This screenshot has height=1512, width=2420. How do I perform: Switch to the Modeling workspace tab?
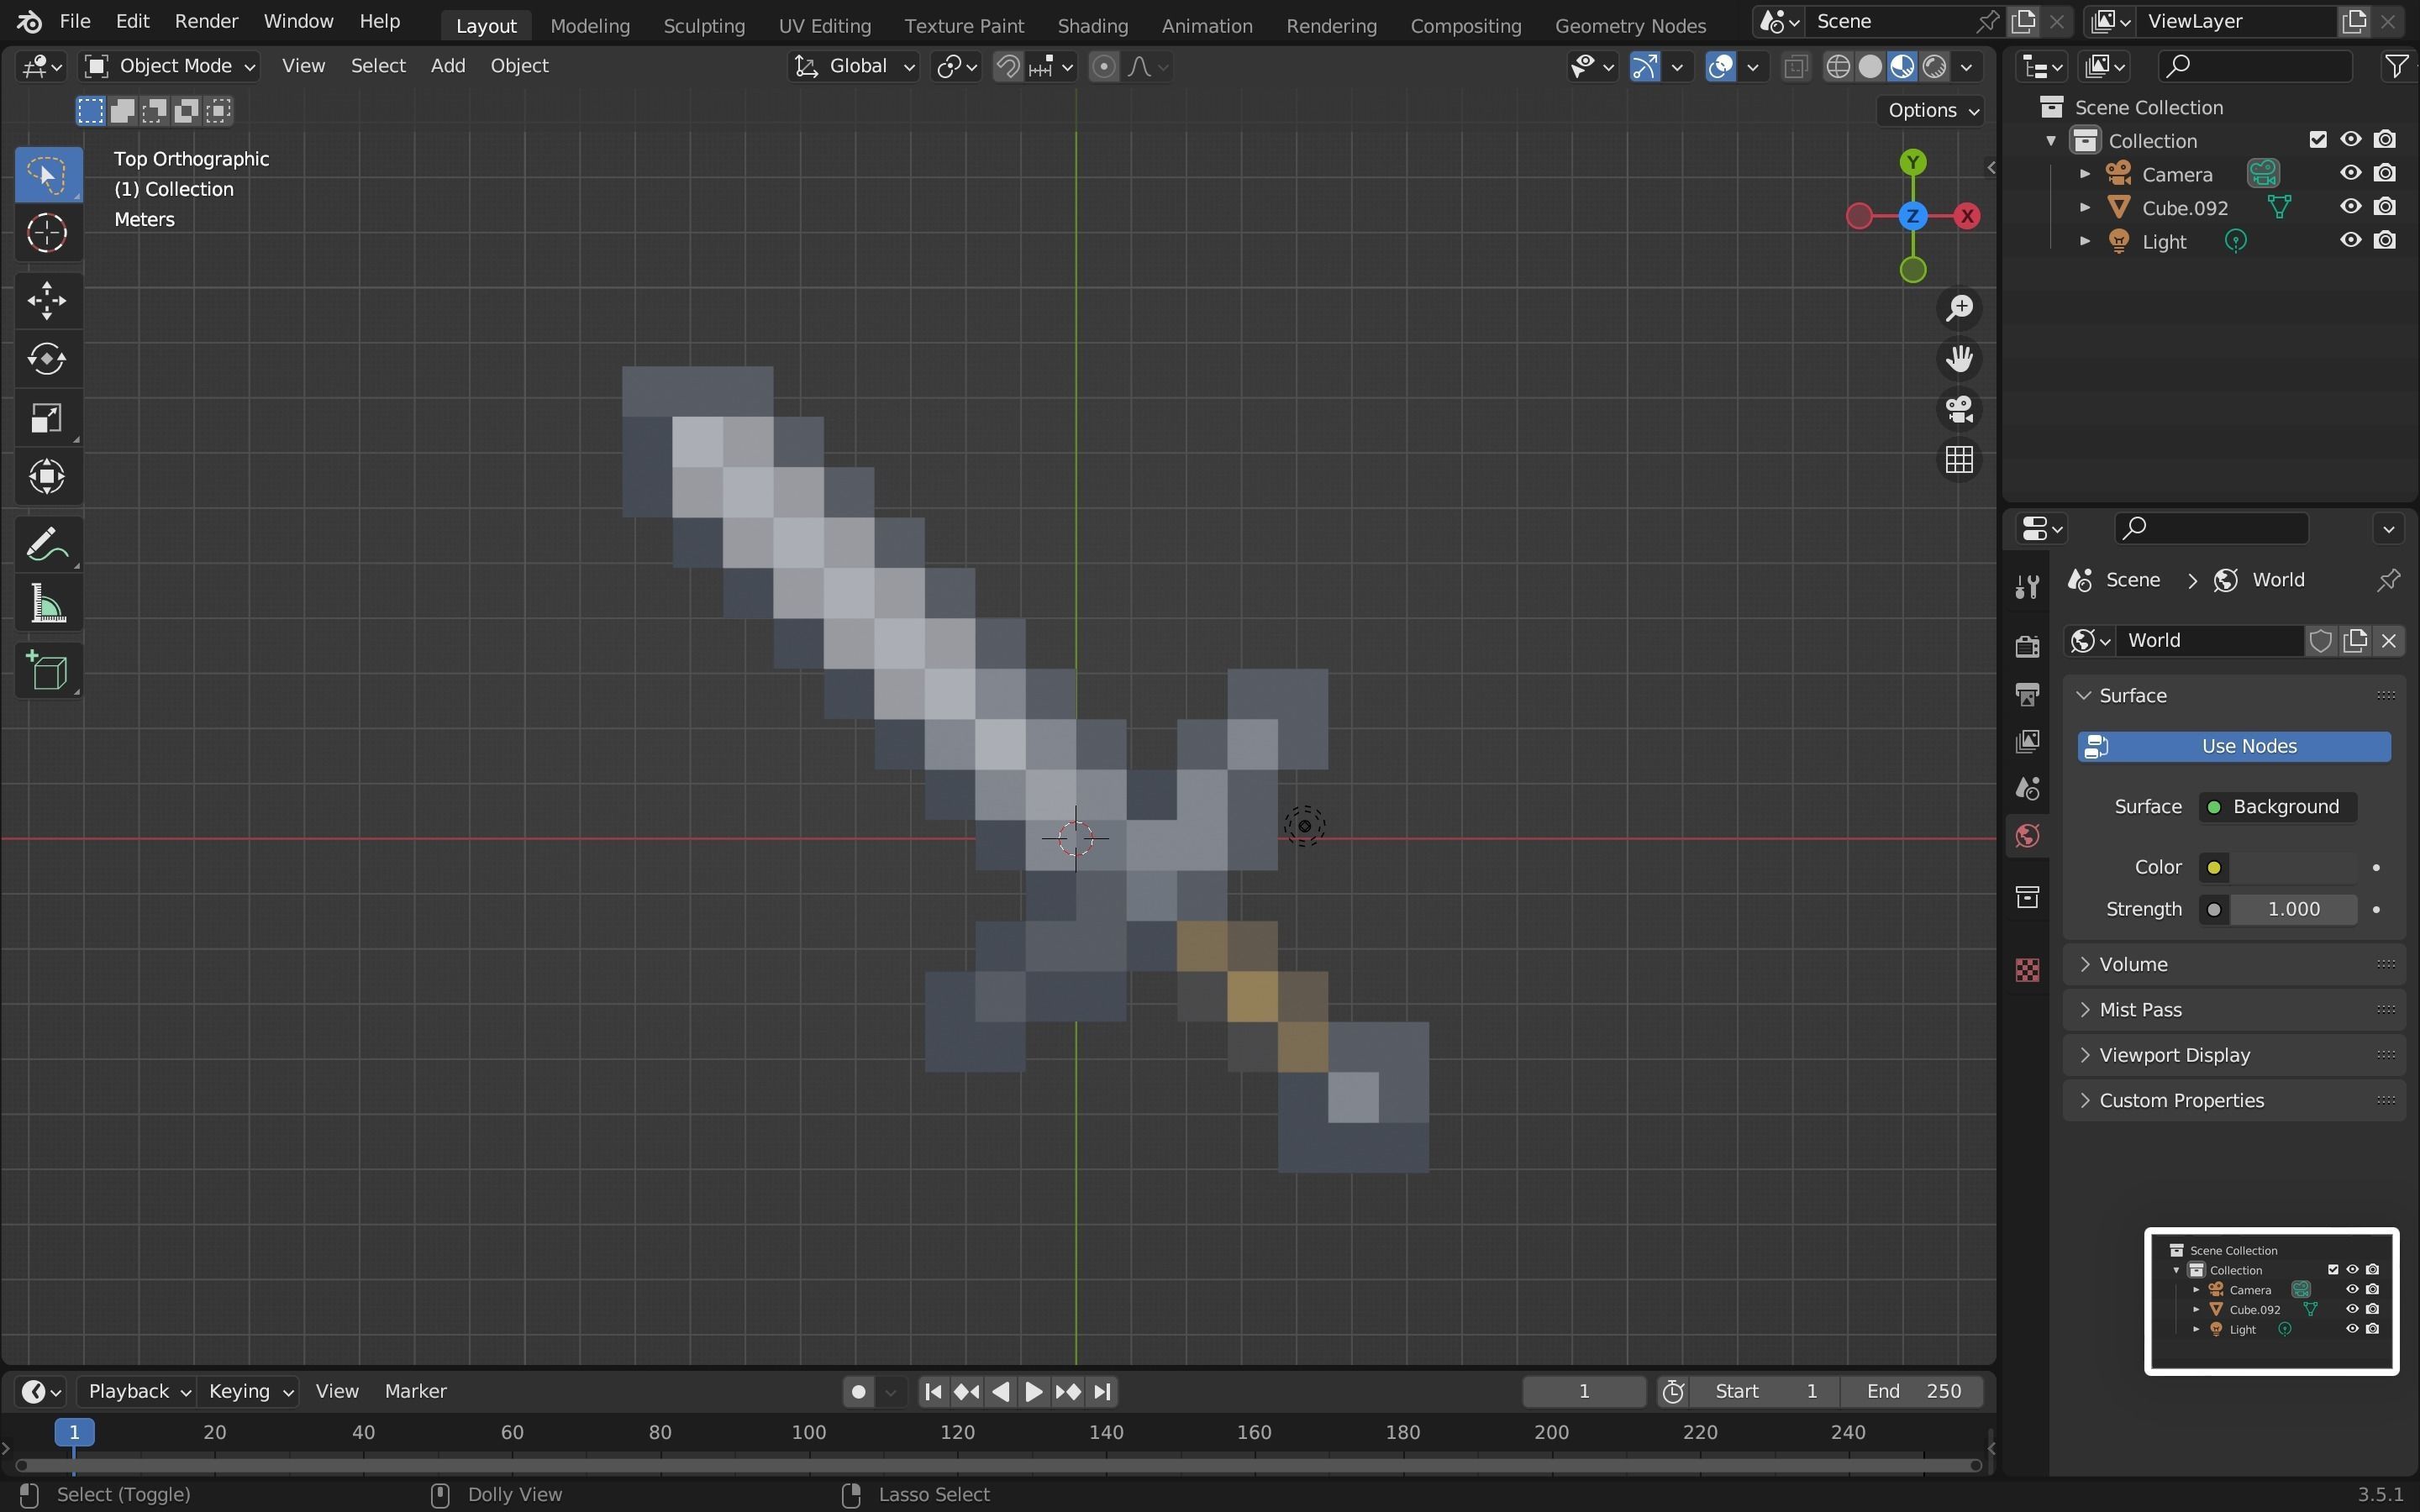pyautogui.click(x=590, y=25)
